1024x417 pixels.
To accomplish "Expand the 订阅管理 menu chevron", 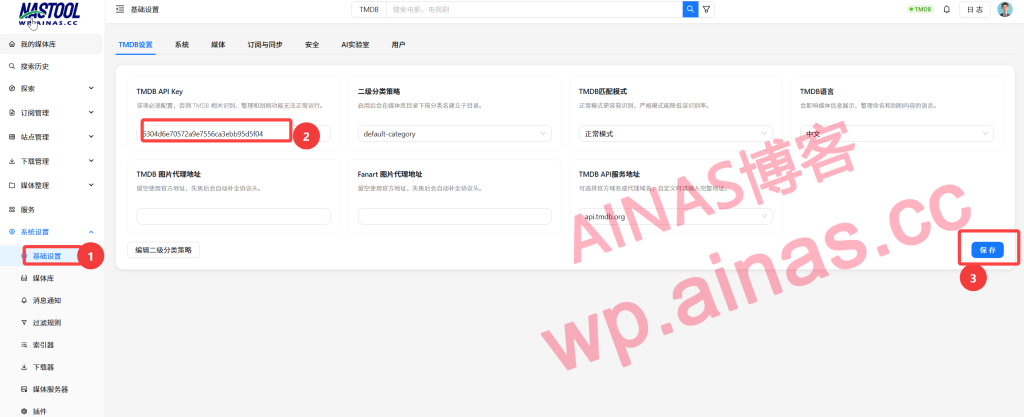I will 91,112.
